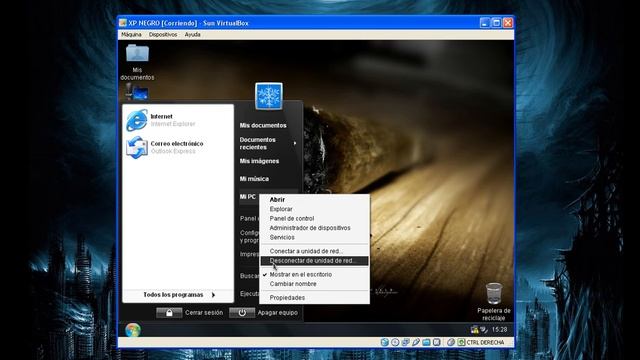Choose Explorar in the context menu
The height and width of the screenshot is (360, 640).
(314, 209)
